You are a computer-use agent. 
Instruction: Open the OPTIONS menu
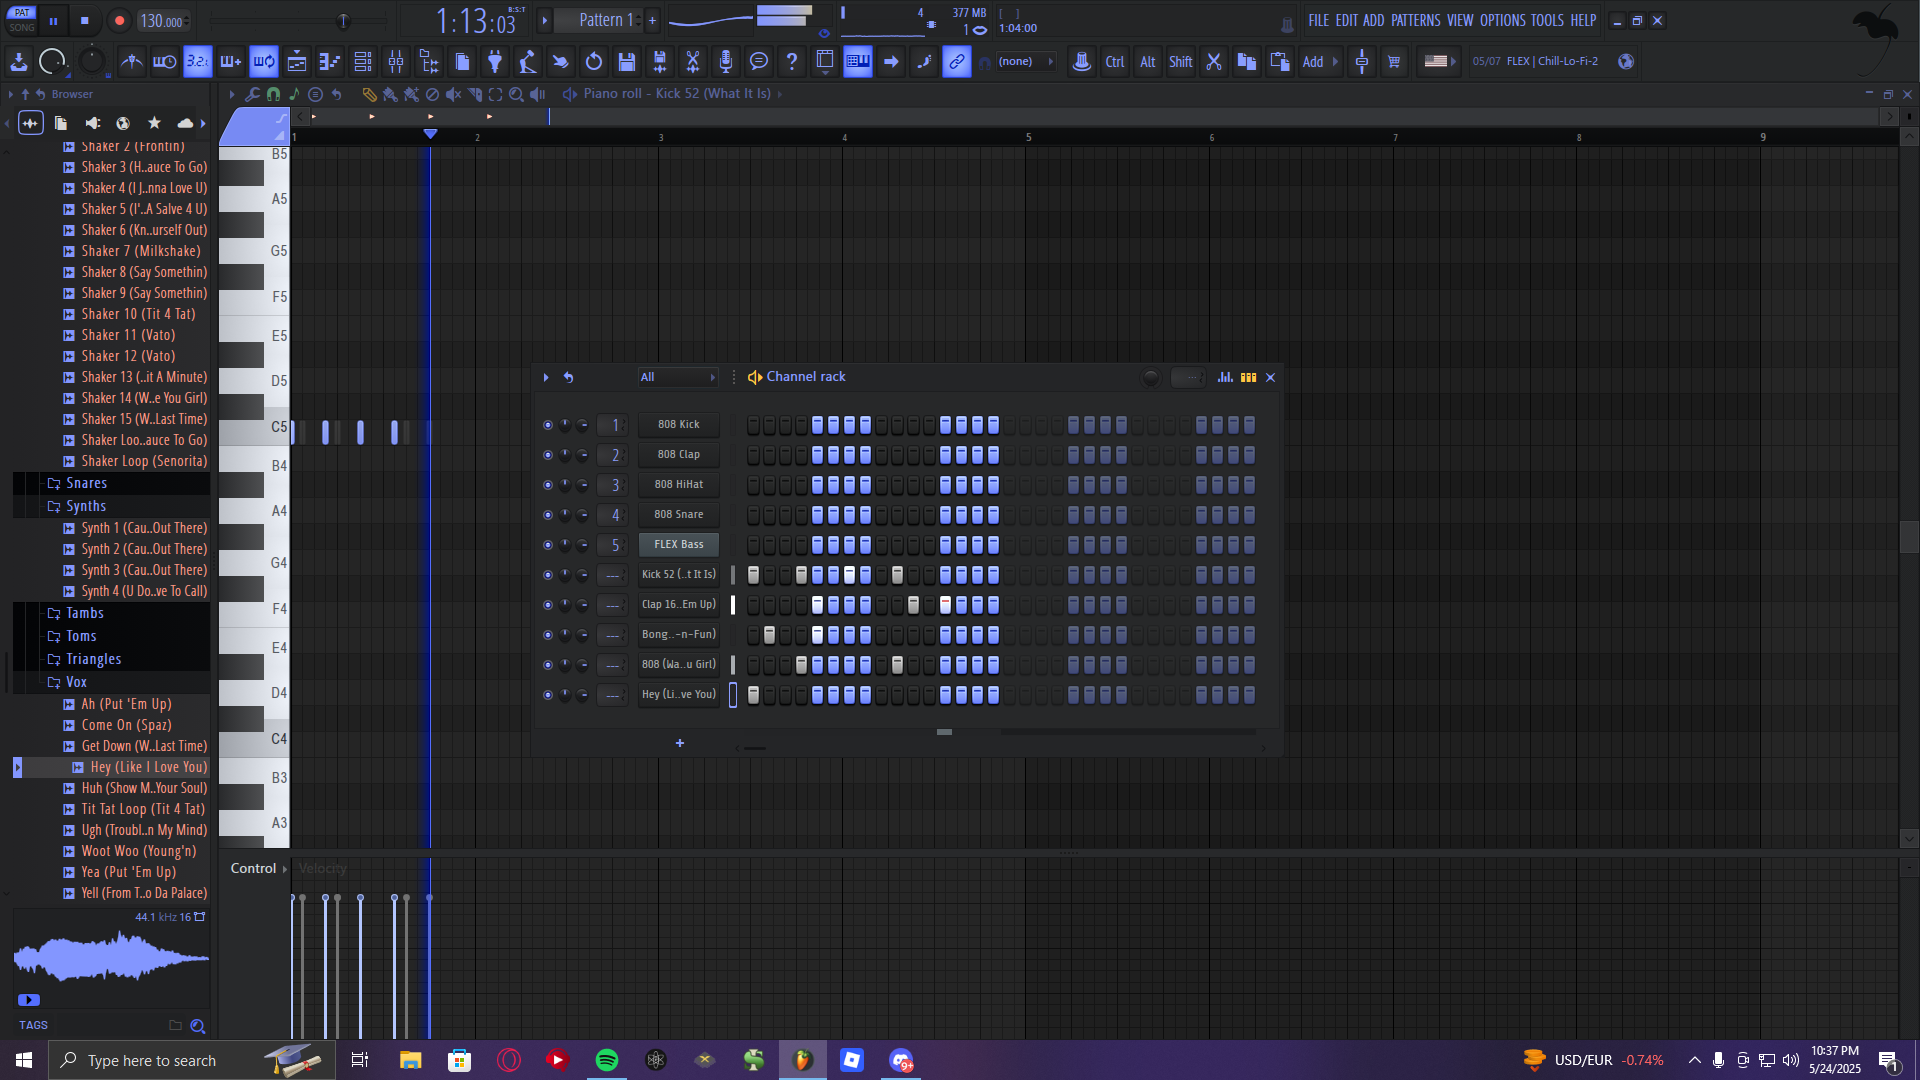point(1502,20)
